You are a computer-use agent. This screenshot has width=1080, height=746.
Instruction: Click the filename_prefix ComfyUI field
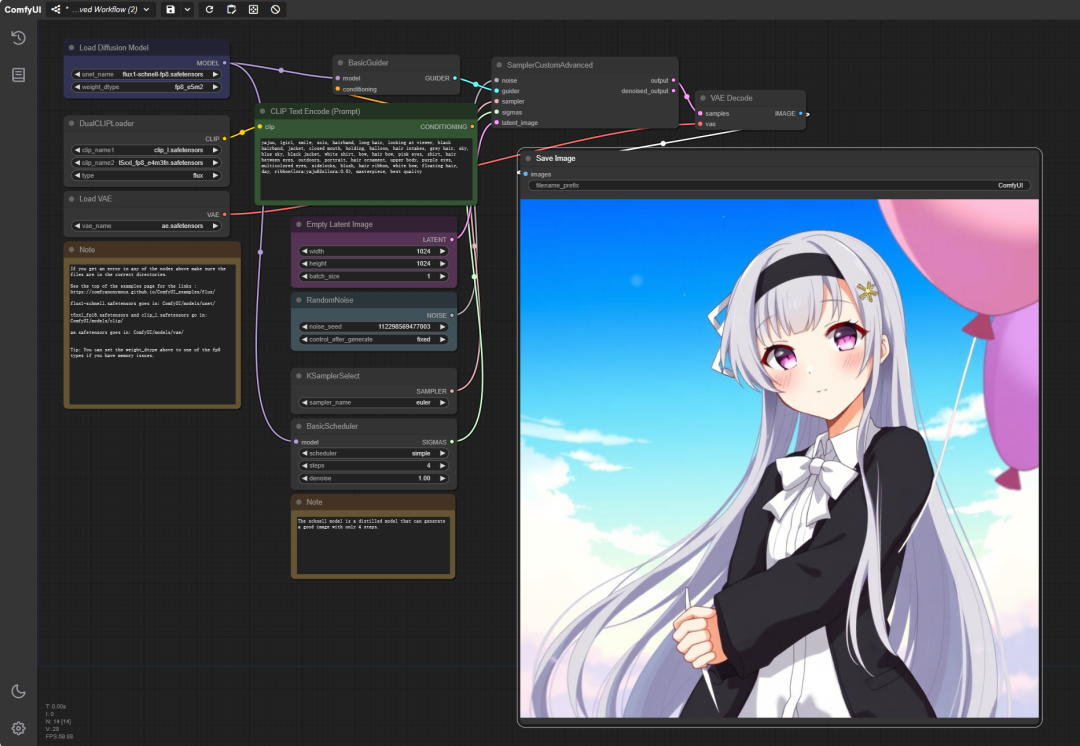tap(779, 185)
